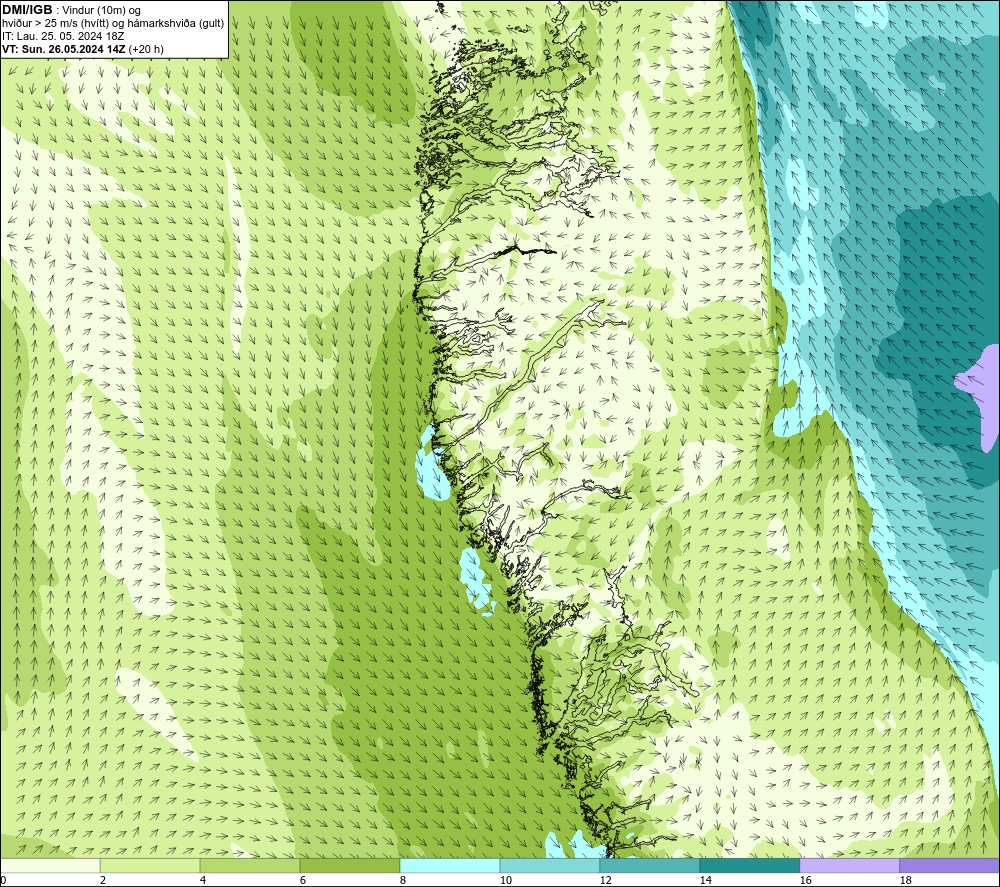Choose the dark teal 14–16 m/s legend swatch

(750, 866)
